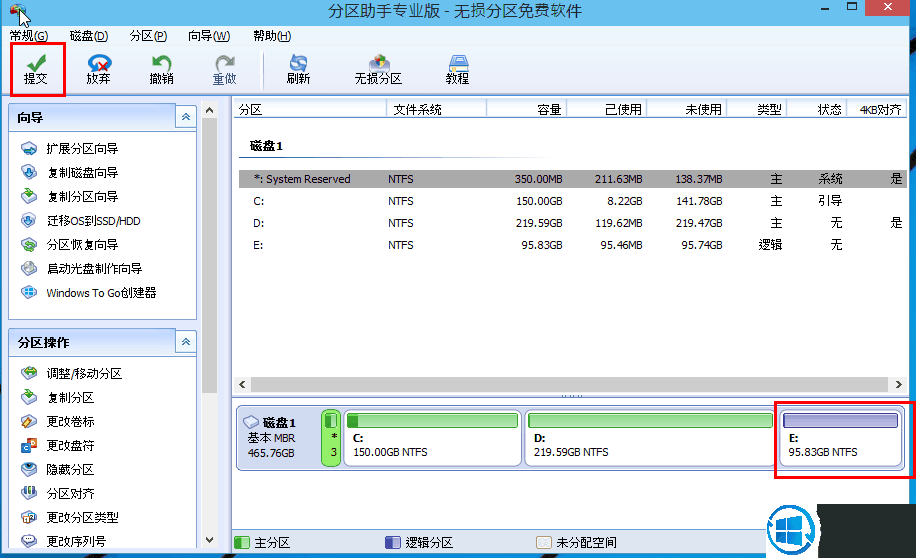This screenshot has height=558, width=916.
Task: Open Windows To Go创建器
Action: coord(88,292)
